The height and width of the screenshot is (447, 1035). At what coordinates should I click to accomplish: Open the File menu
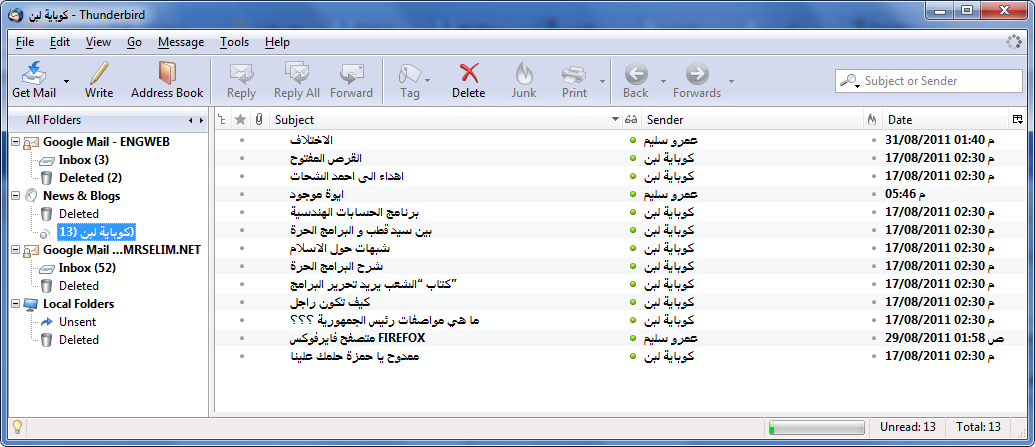pyautogui.click(x=25, y=42)
